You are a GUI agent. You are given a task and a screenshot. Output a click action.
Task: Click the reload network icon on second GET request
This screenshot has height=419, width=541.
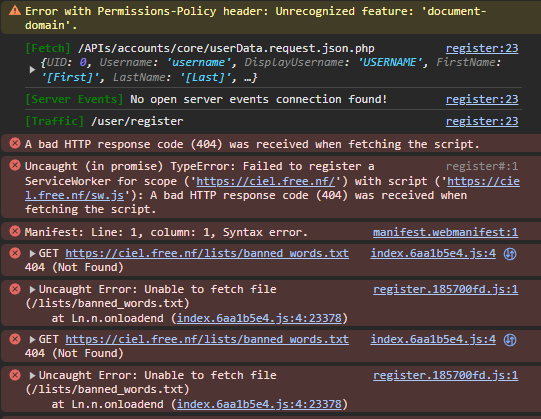tap(510, 340)
